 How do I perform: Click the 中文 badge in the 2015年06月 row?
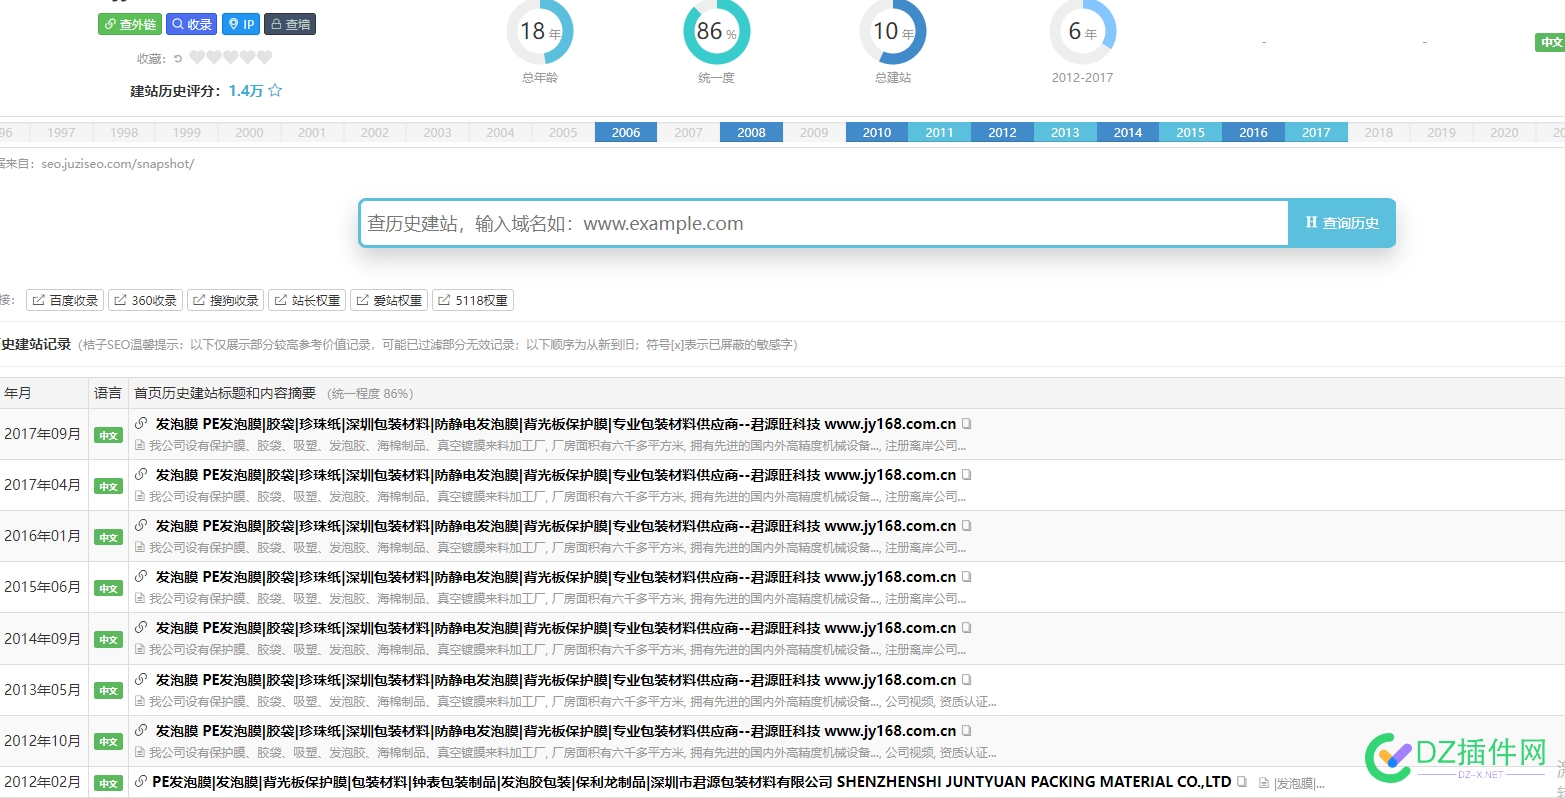(x=108, y=588)
